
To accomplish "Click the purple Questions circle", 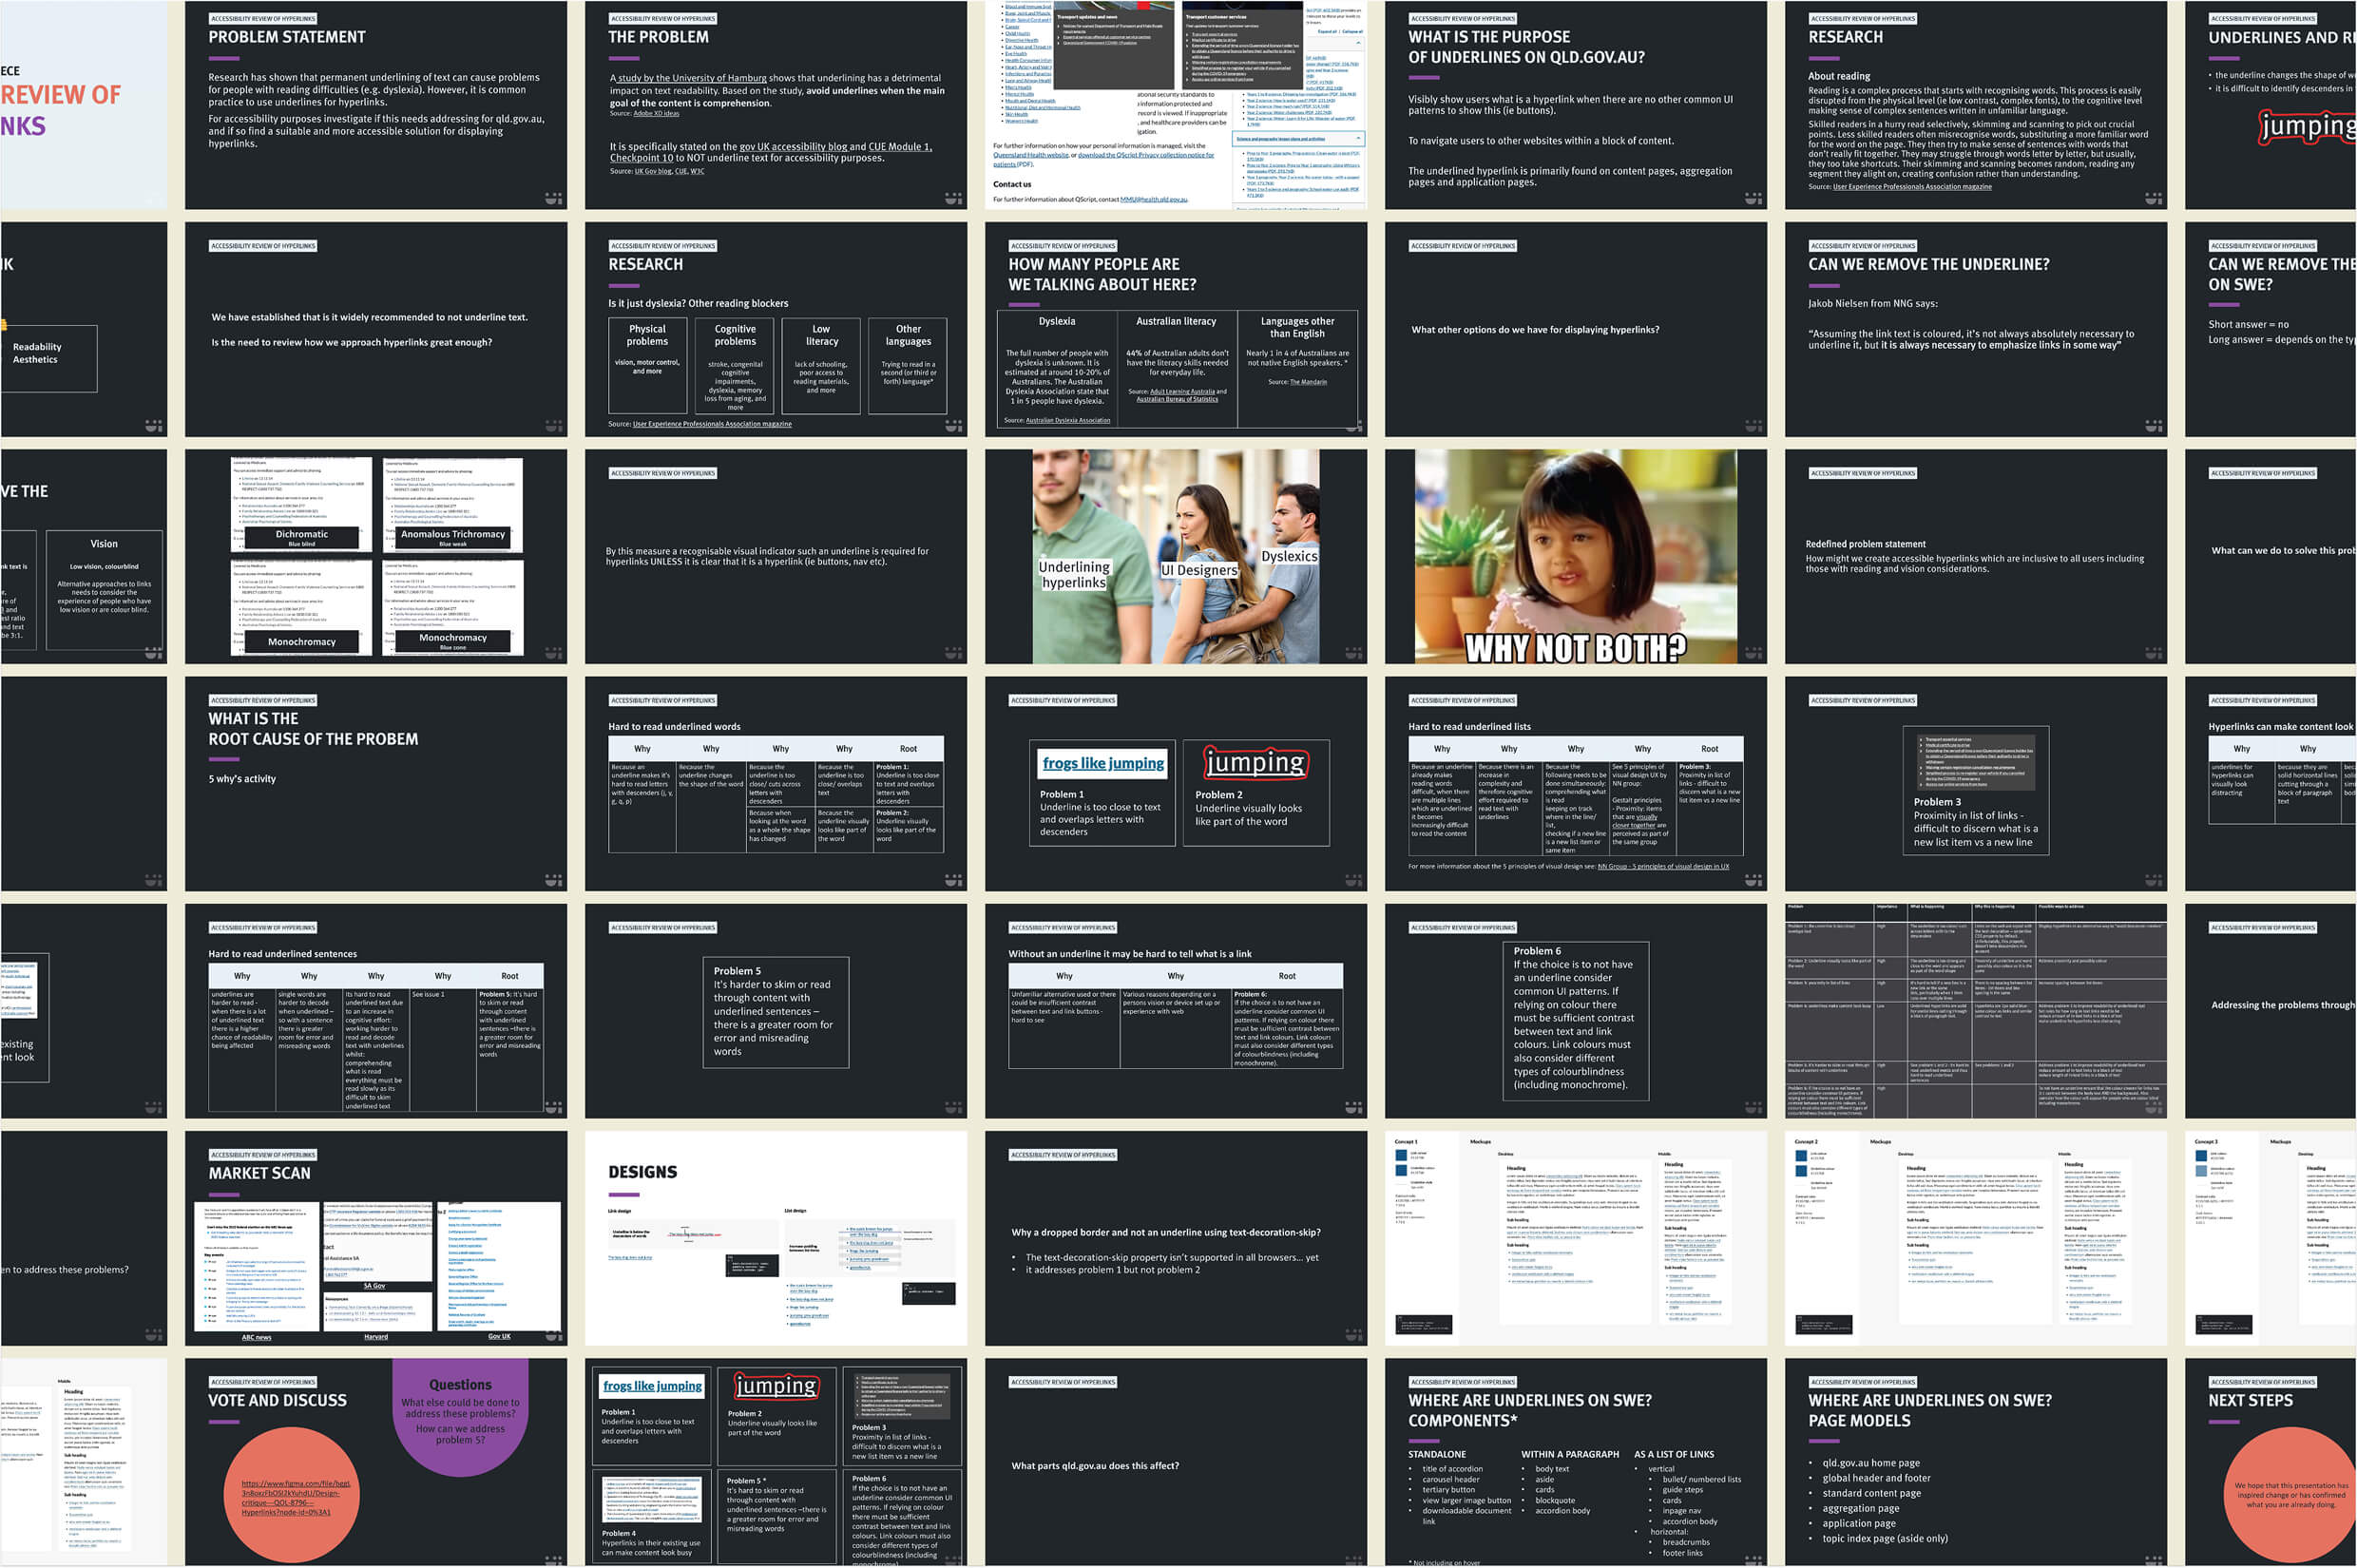I will [x=460, y=1415].
